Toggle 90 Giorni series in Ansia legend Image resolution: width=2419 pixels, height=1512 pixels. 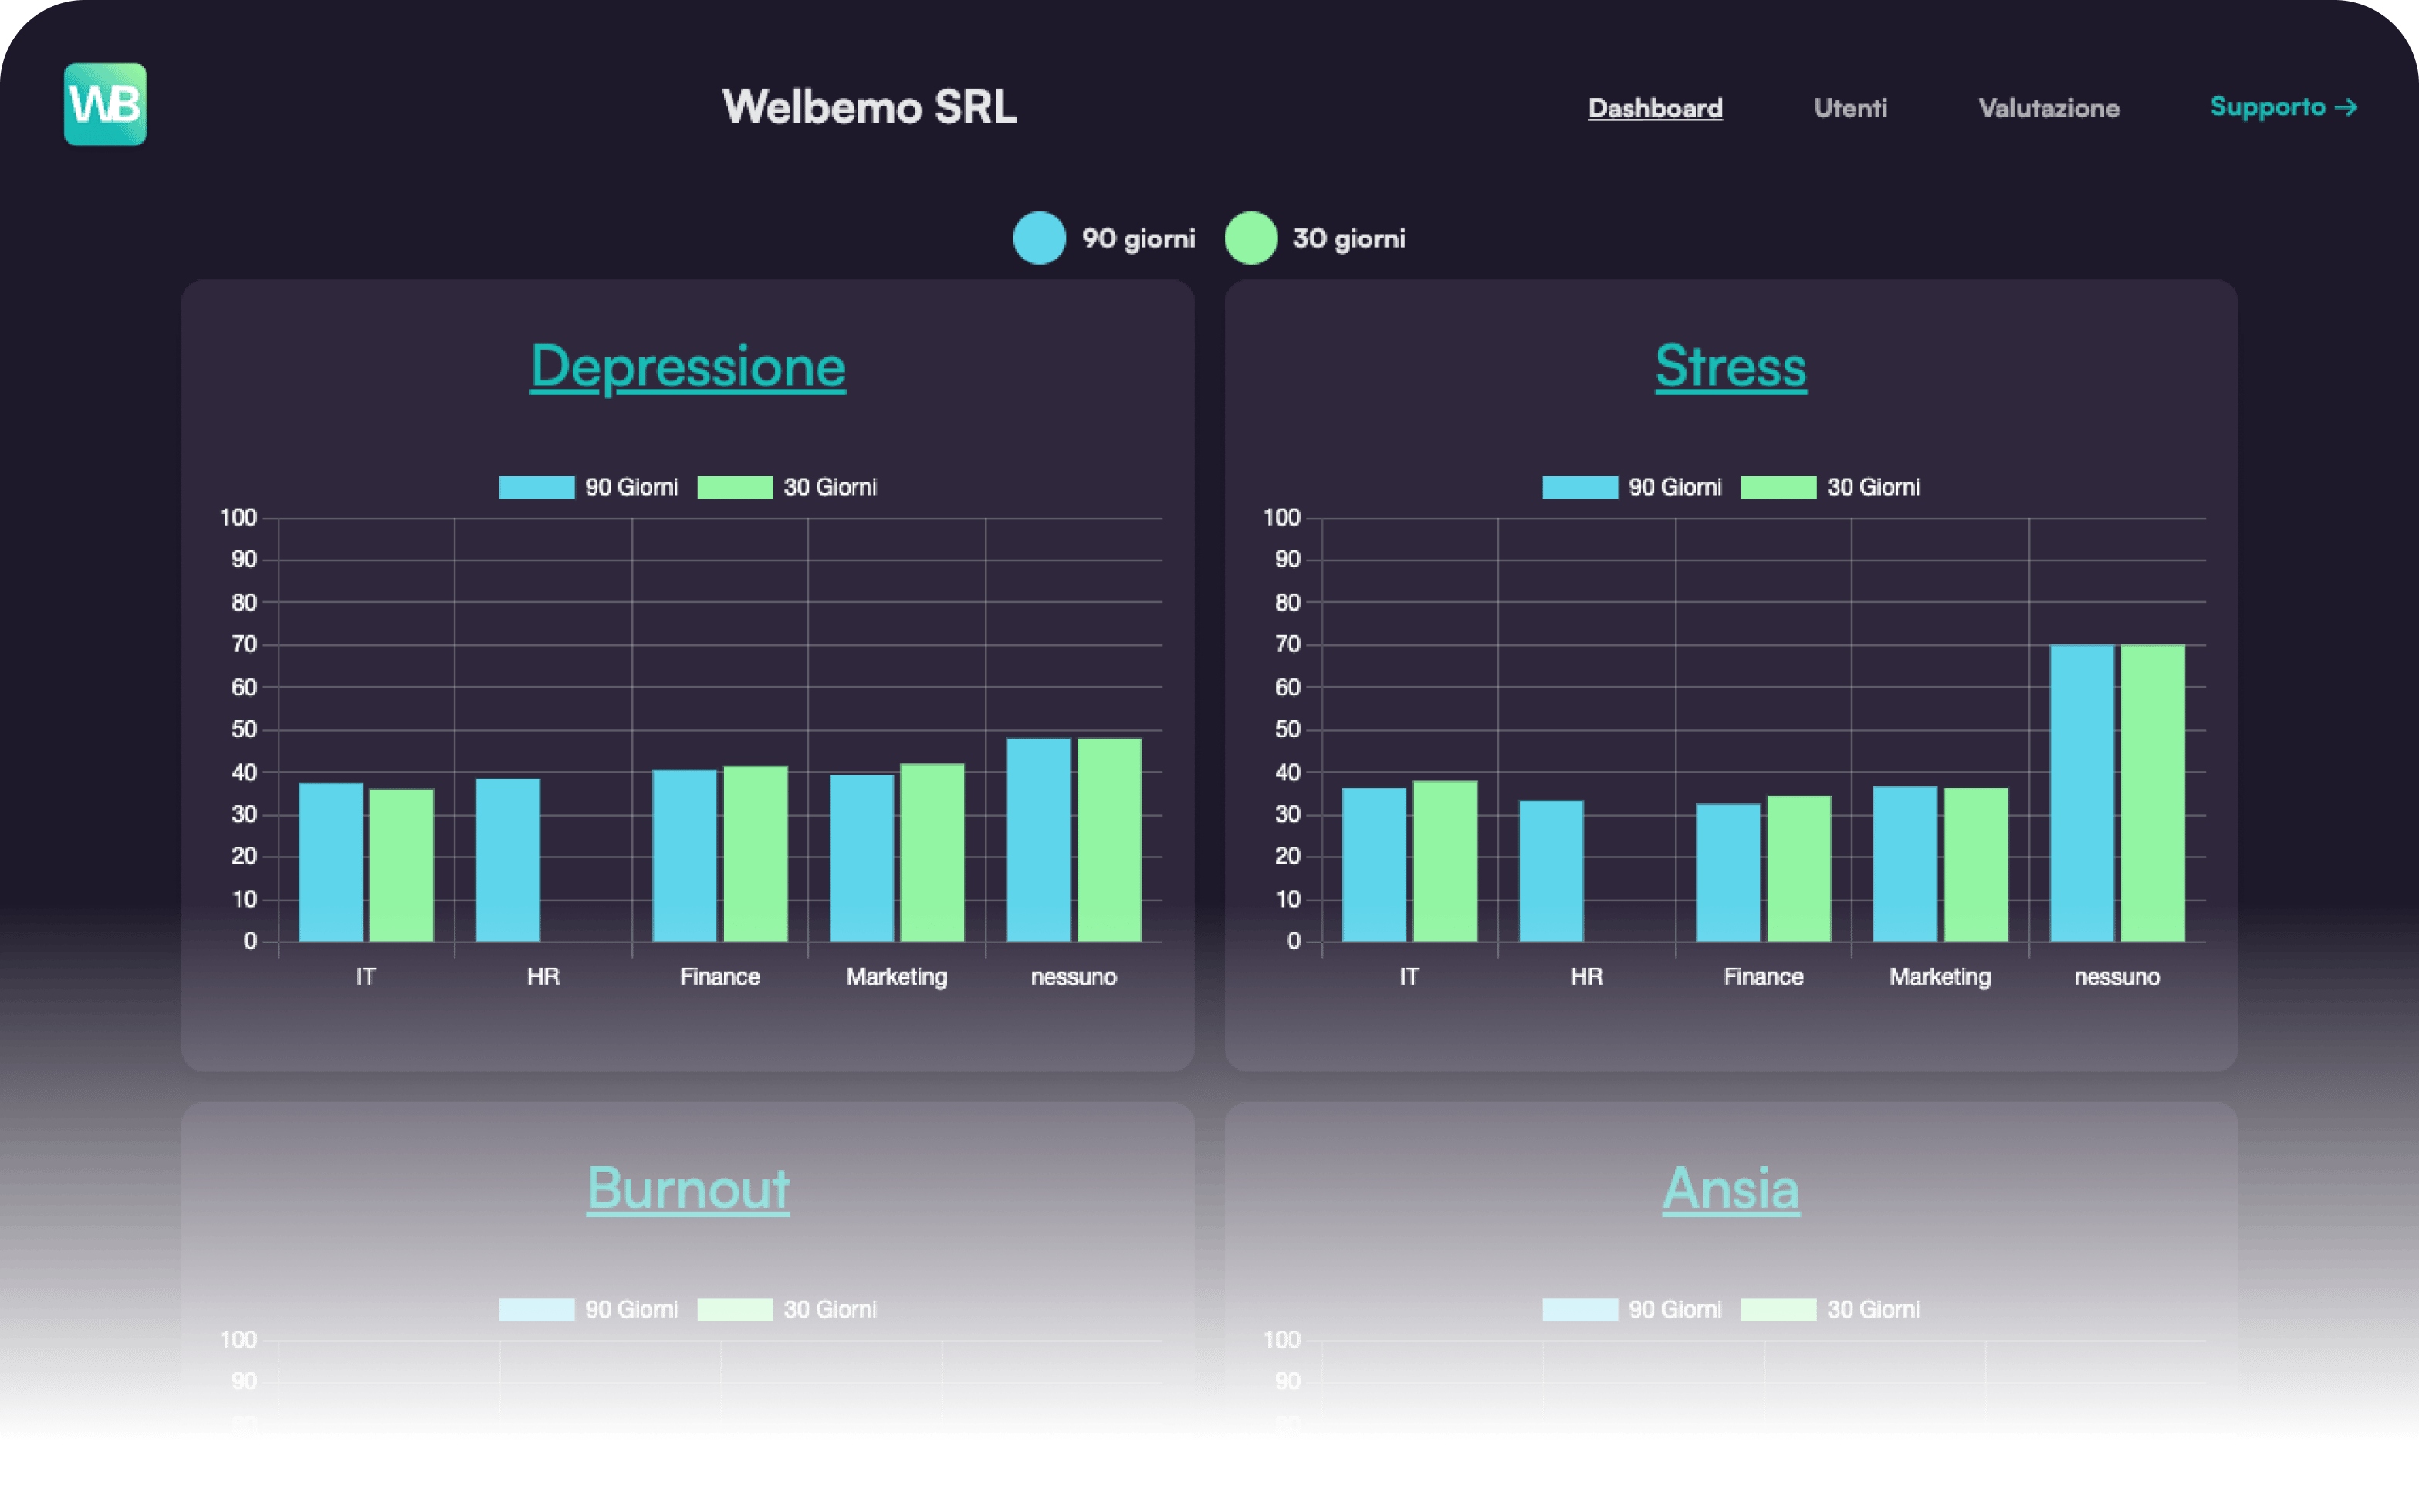coord(1632,1309)
